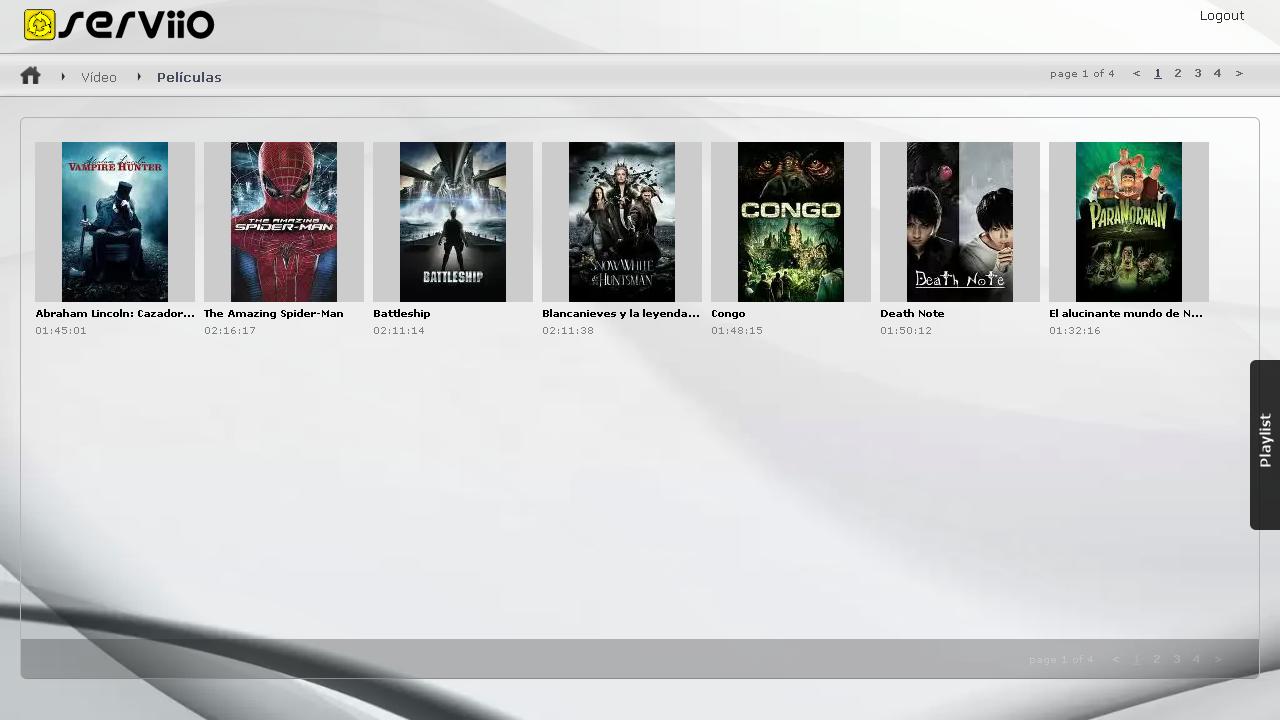Open the Video breadcrumb link
1280x720 pixels.
point(99,77)
